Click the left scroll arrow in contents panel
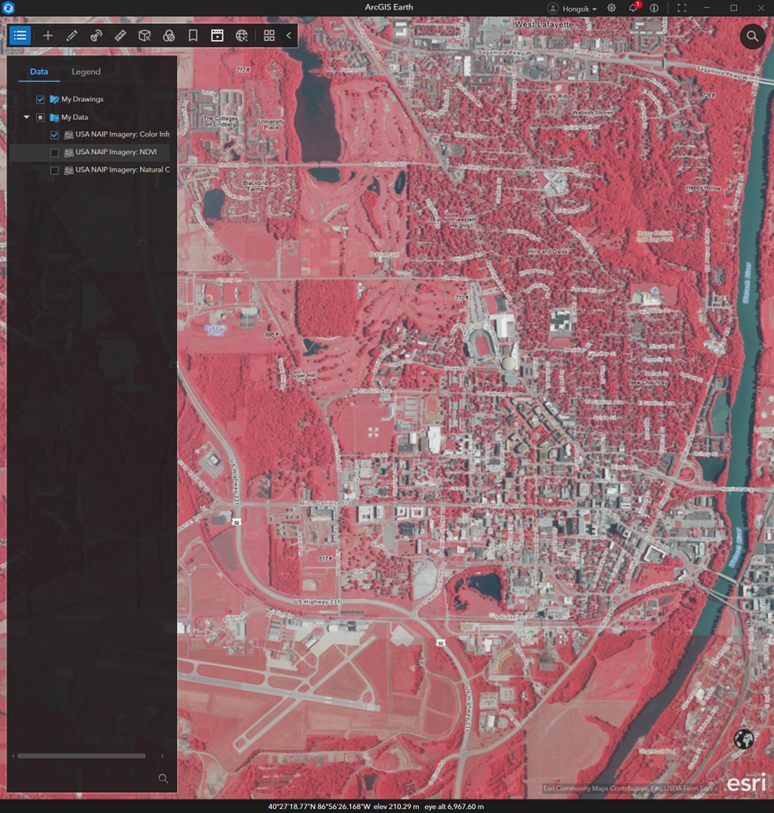 [x=13, y=756]
